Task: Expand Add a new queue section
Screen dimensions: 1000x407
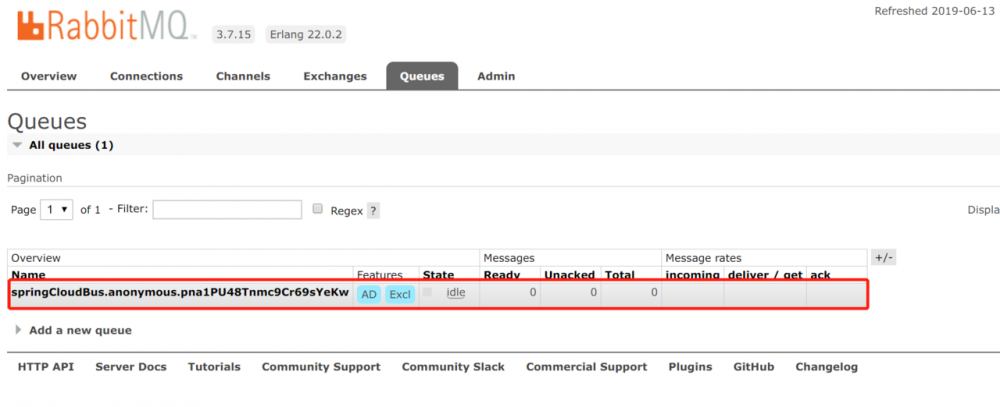Action: click(73, 330)
